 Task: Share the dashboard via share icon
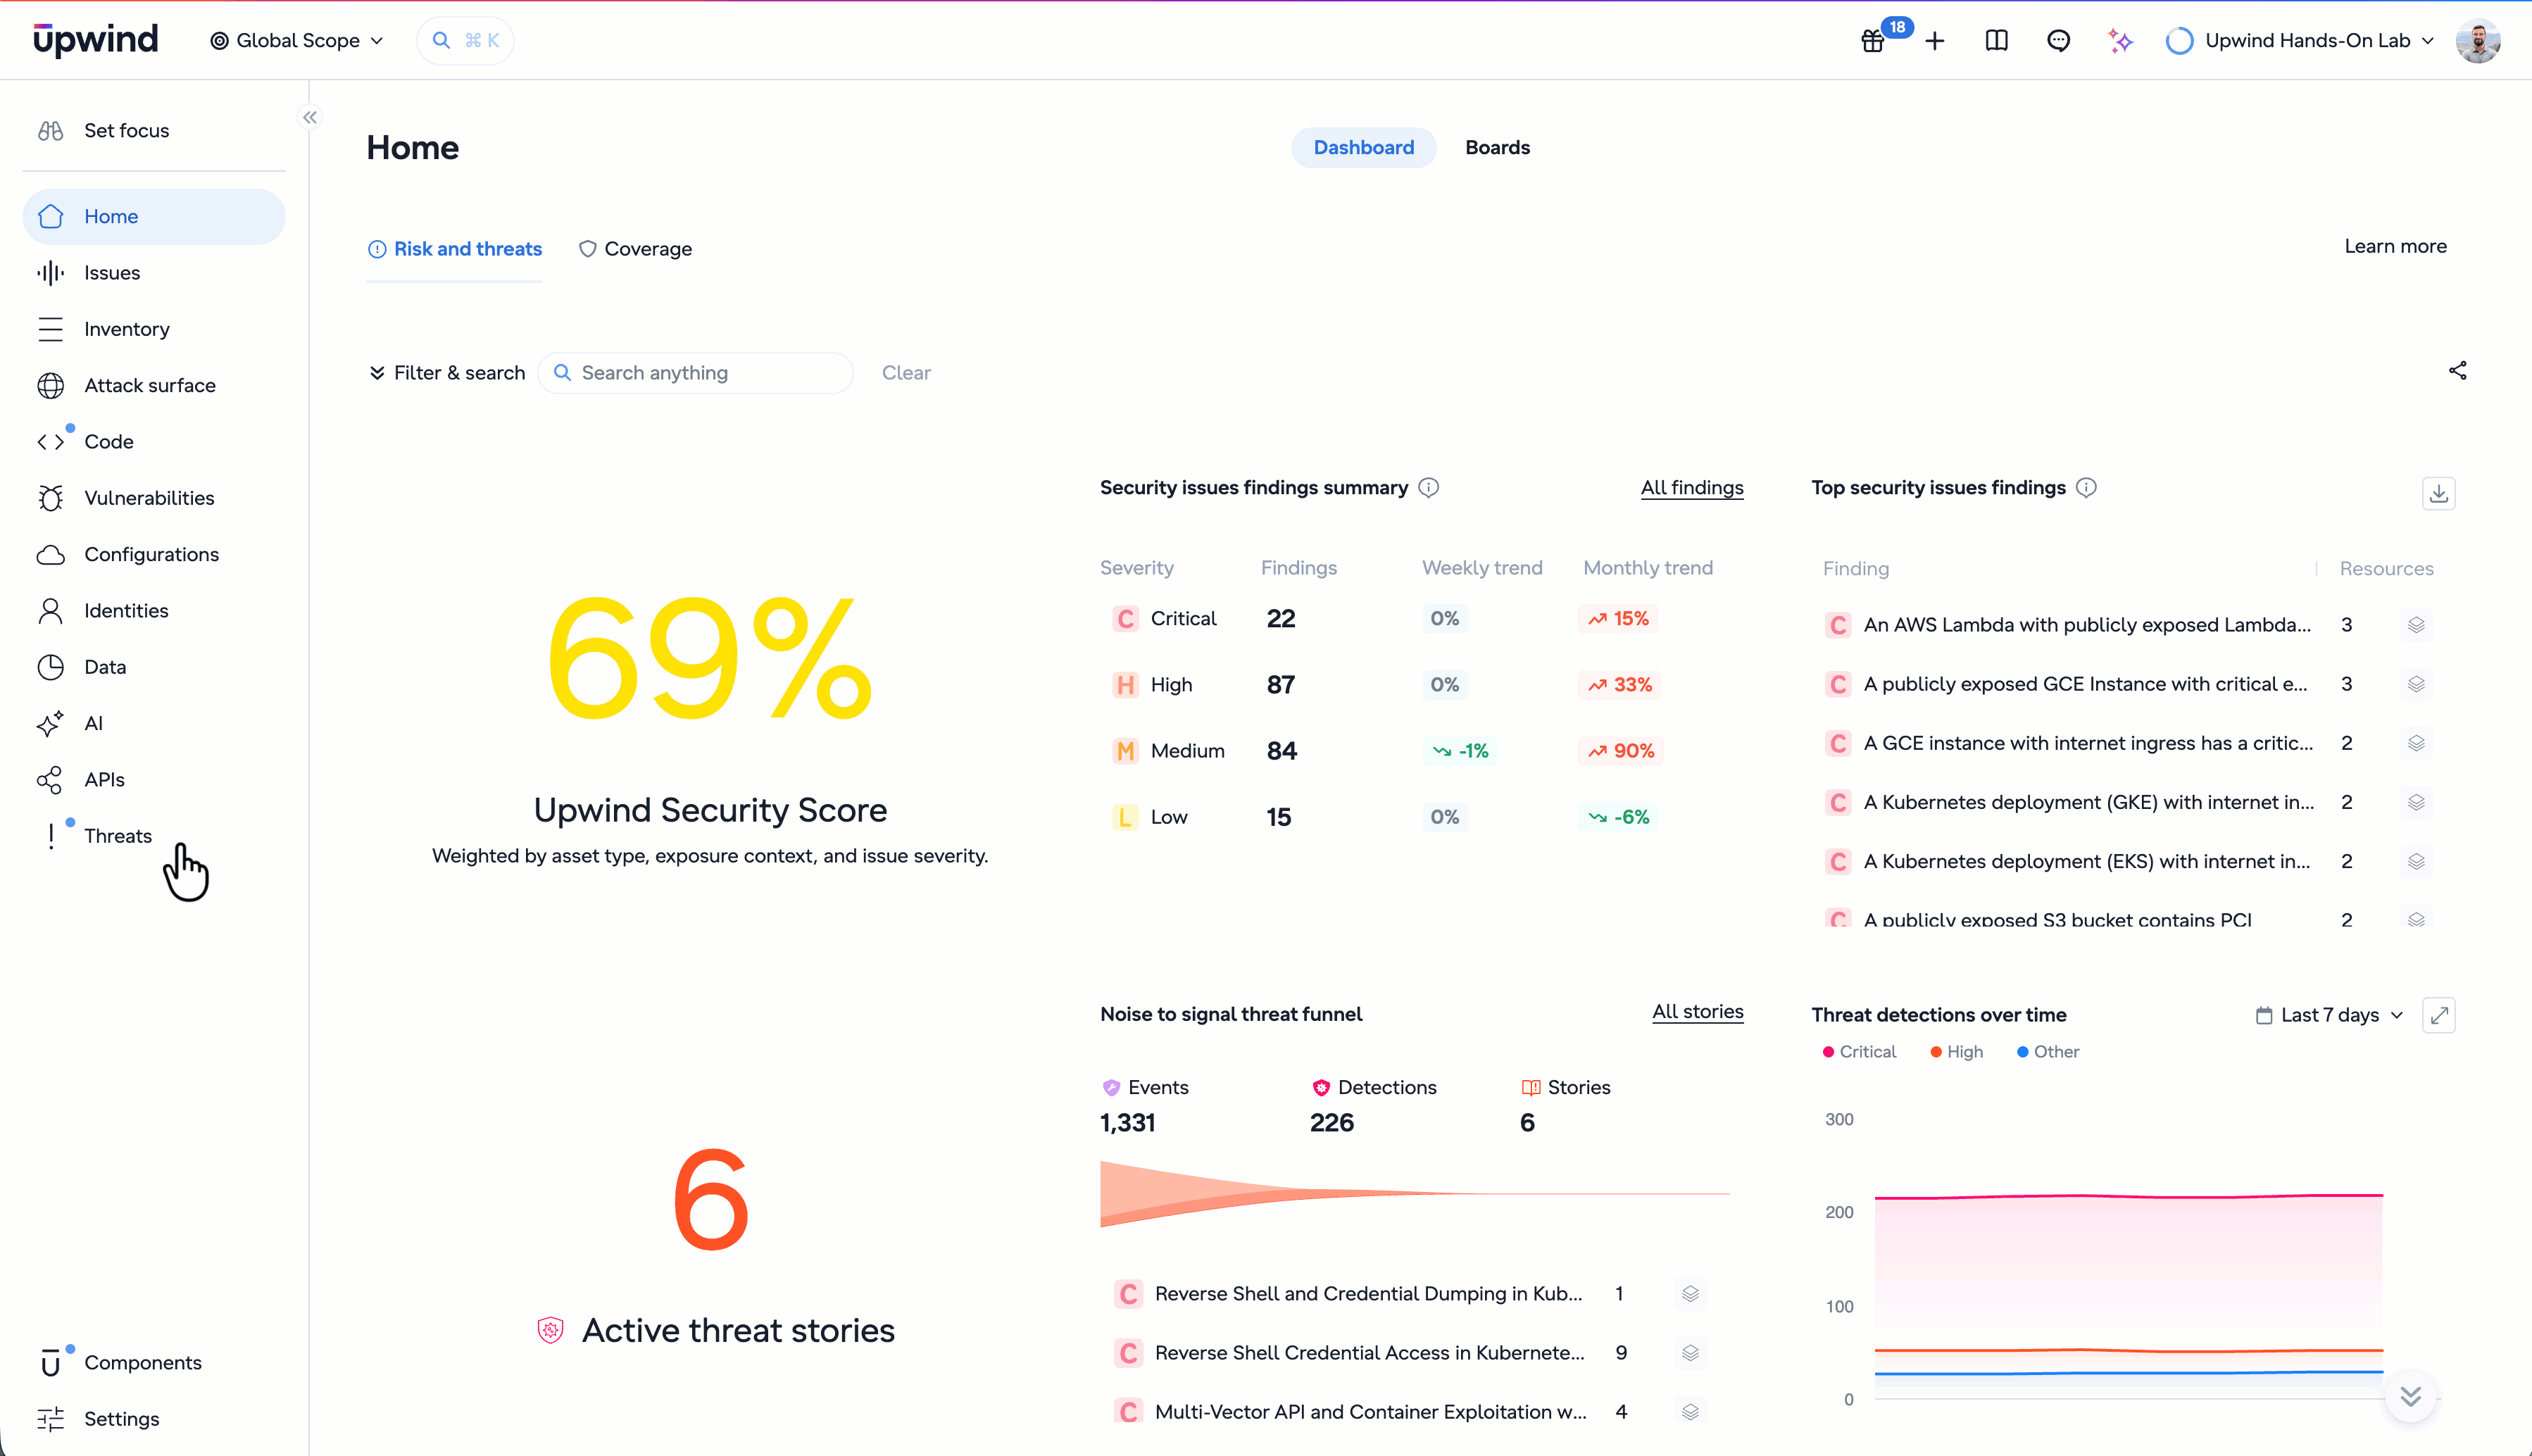click(x=2458, y=371)
